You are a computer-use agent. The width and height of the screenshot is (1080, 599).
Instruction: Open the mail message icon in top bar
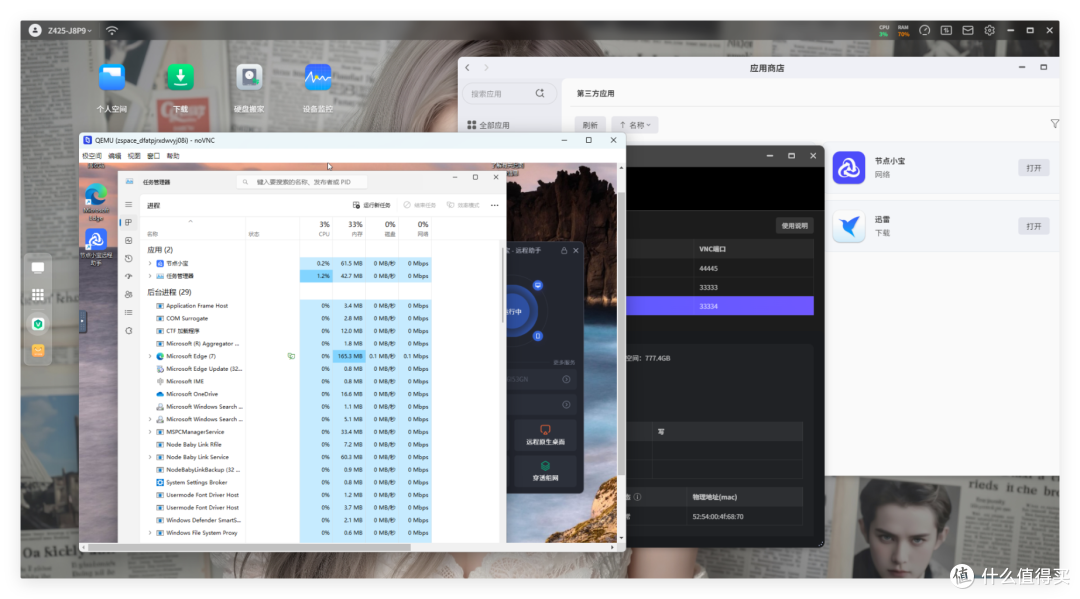click(x=968, y=30)
